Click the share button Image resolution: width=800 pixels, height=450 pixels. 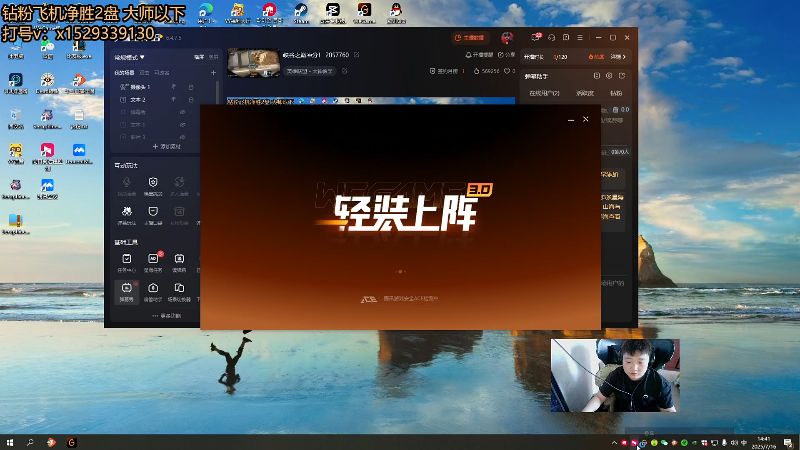pos(507,55)
